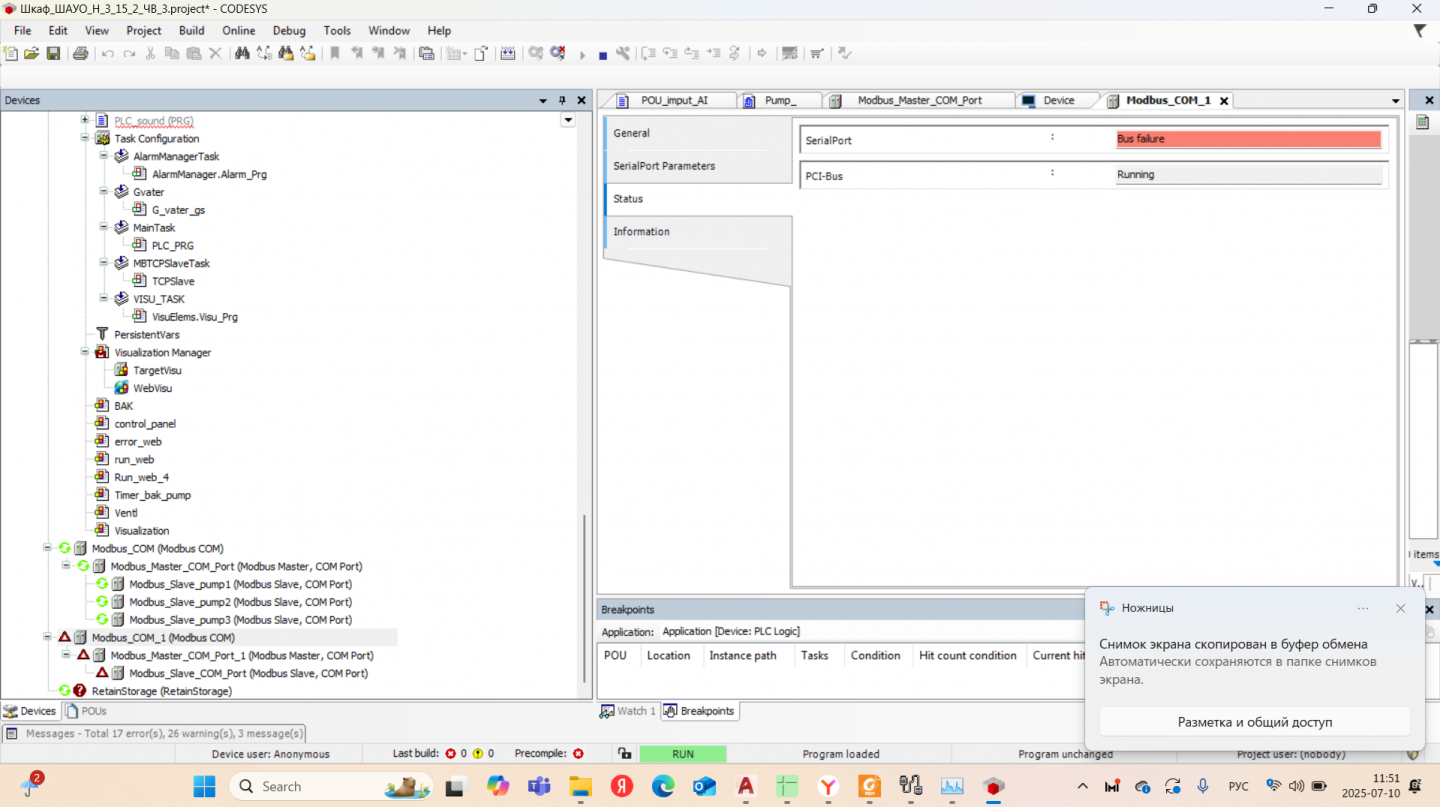Open the Devices panel dropdown arrow

pos(543,100)
